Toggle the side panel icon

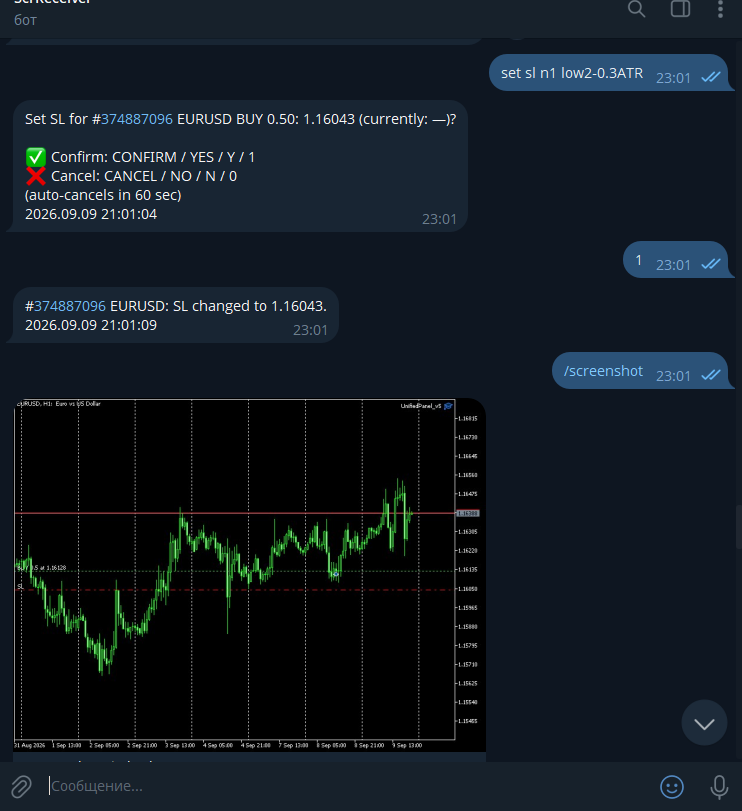[680, 9]
